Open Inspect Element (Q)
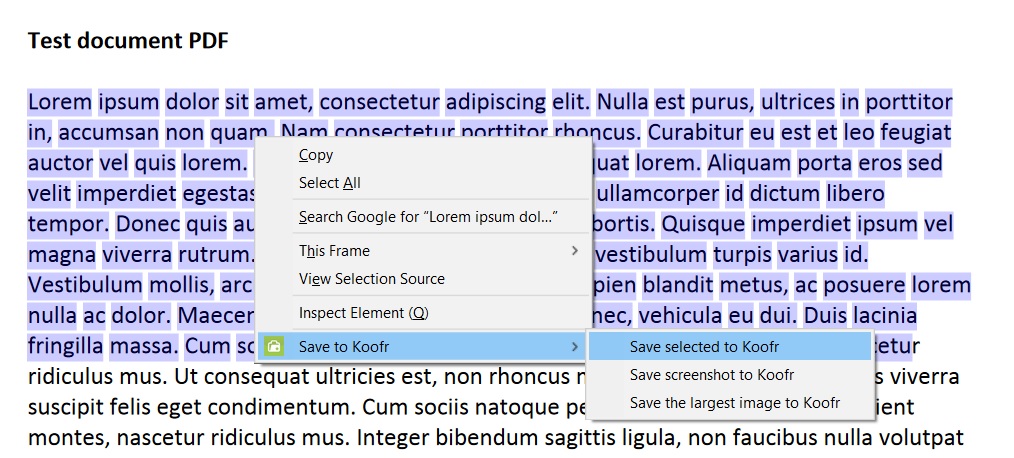The height and width of the screenshot is (458, 1014). click(363, 313)
